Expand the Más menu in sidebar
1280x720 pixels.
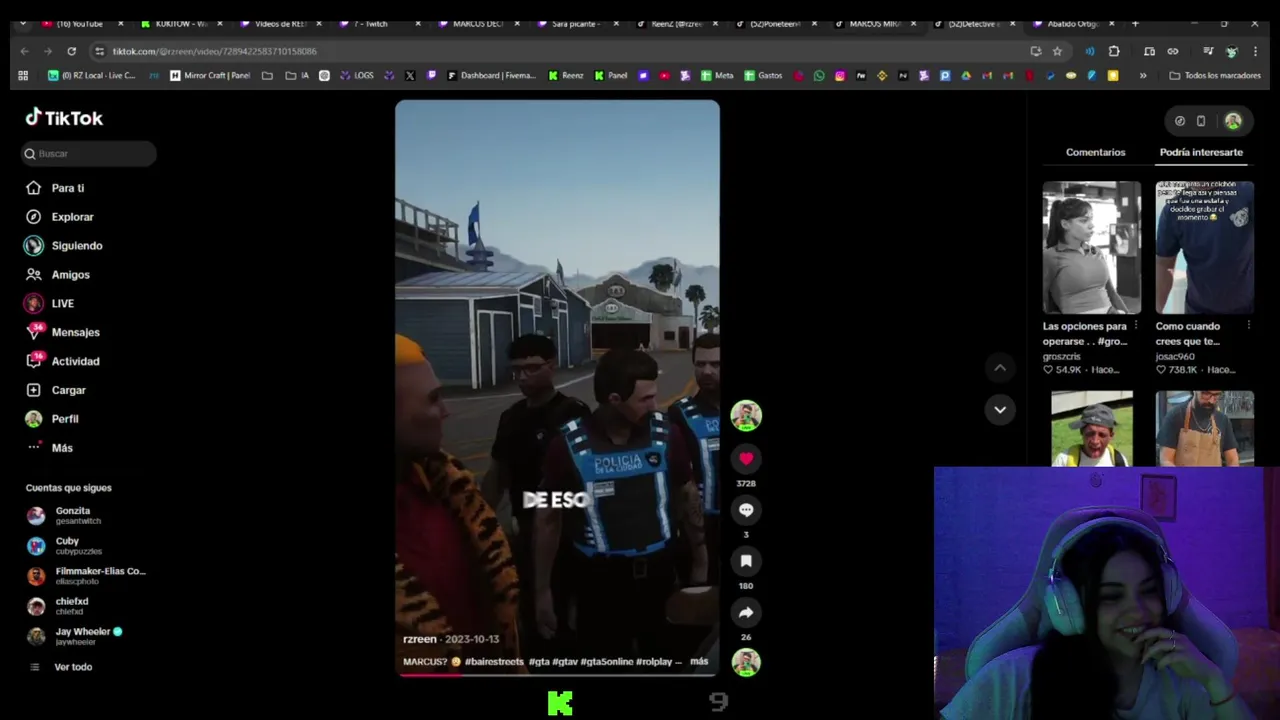50,448
